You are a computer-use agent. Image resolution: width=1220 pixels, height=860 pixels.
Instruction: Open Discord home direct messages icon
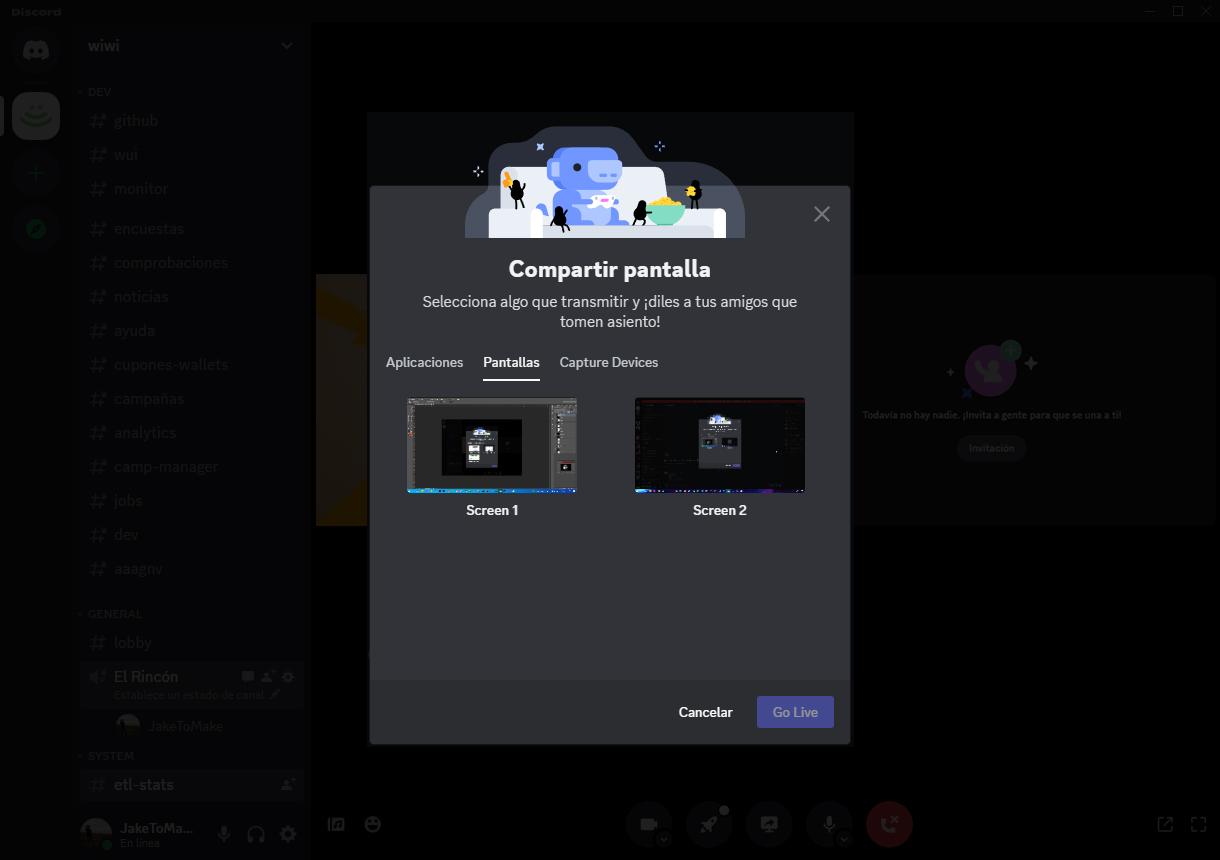(x=36, y=50)
